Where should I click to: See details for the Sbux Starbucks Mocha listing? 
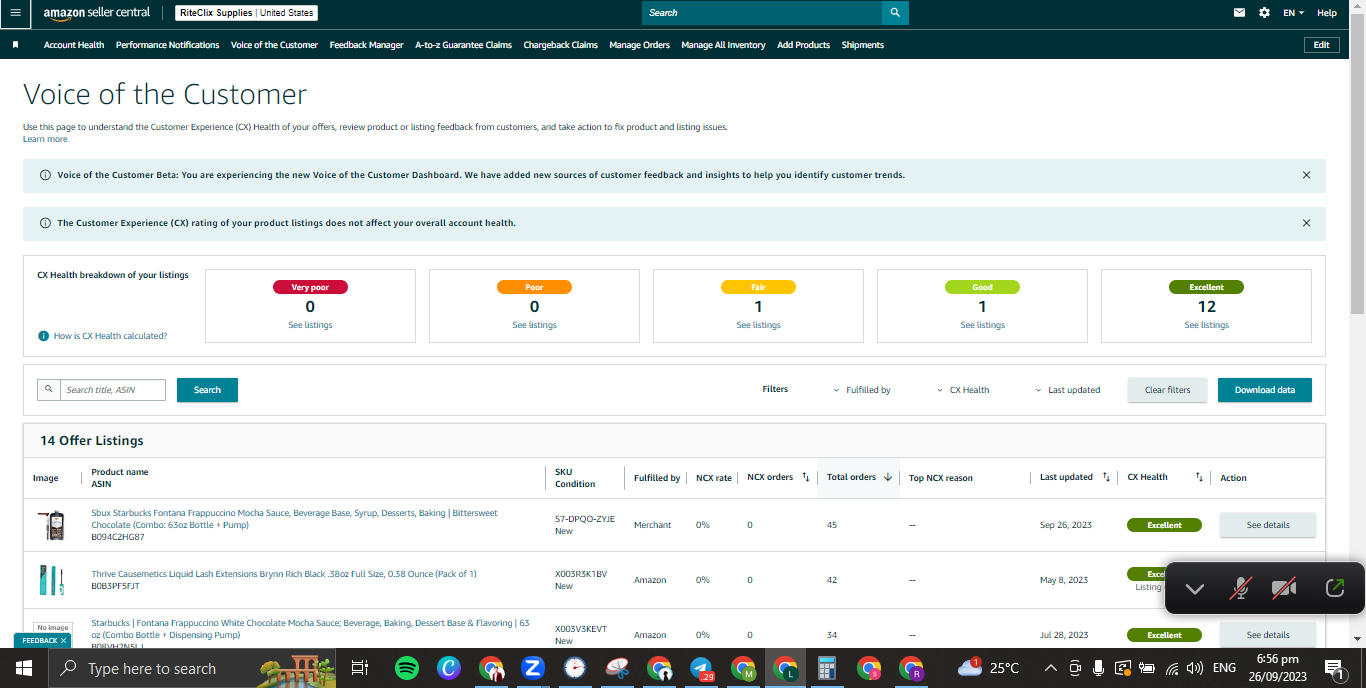1268,525
